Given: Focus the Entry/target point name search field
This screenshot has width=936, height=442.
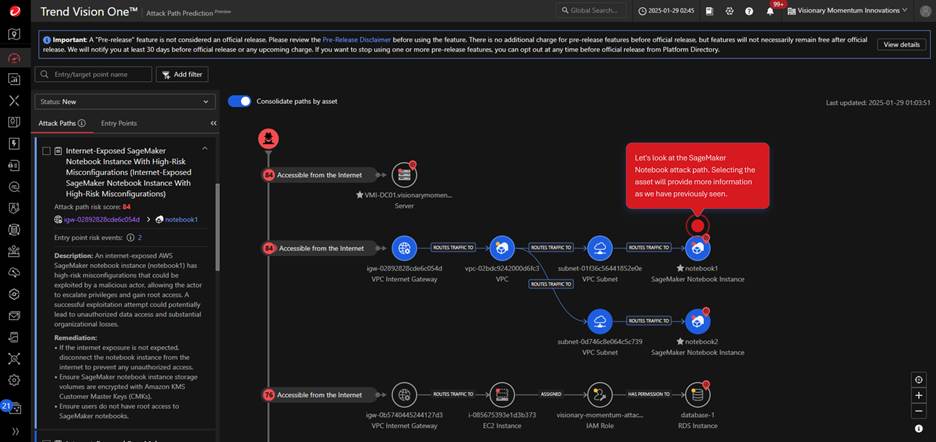Looking at the screenshot, I should pos(93,75).
